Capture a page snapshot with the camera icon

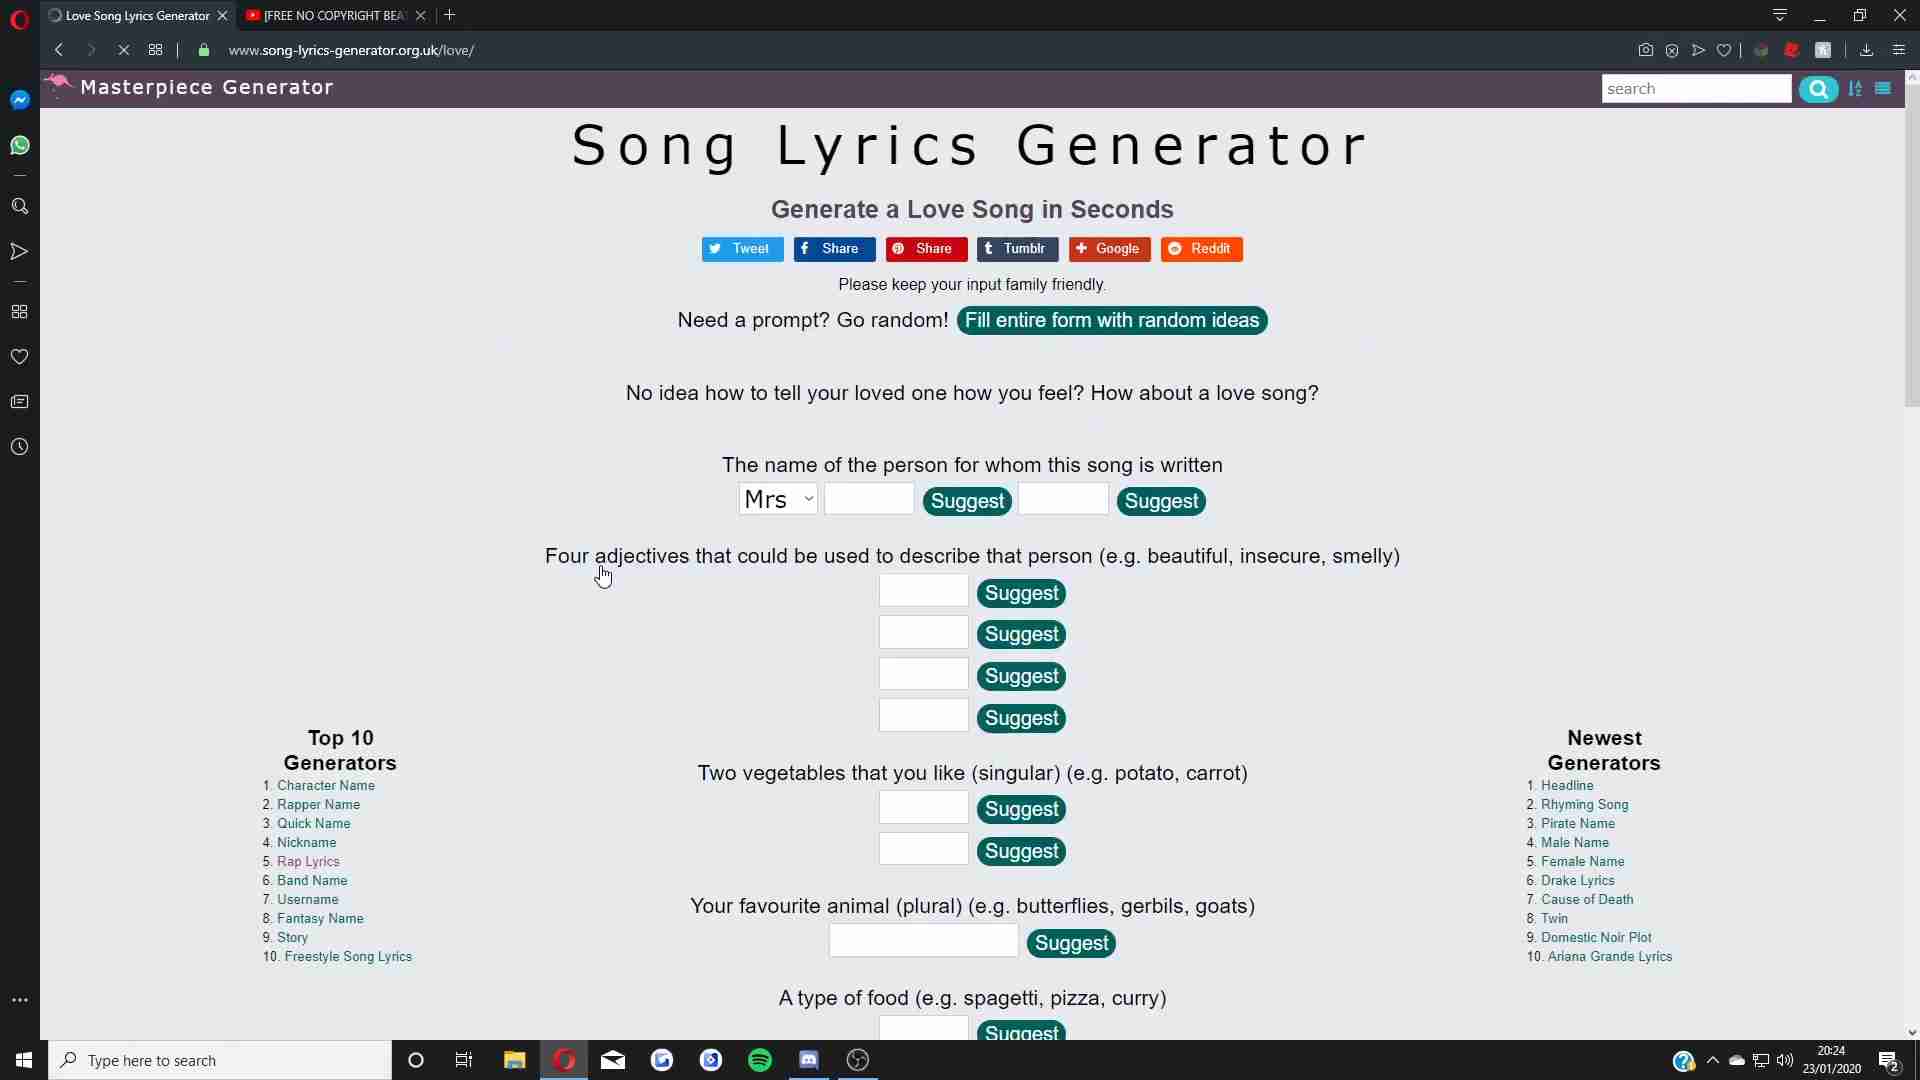click(x=1645, y=50)
